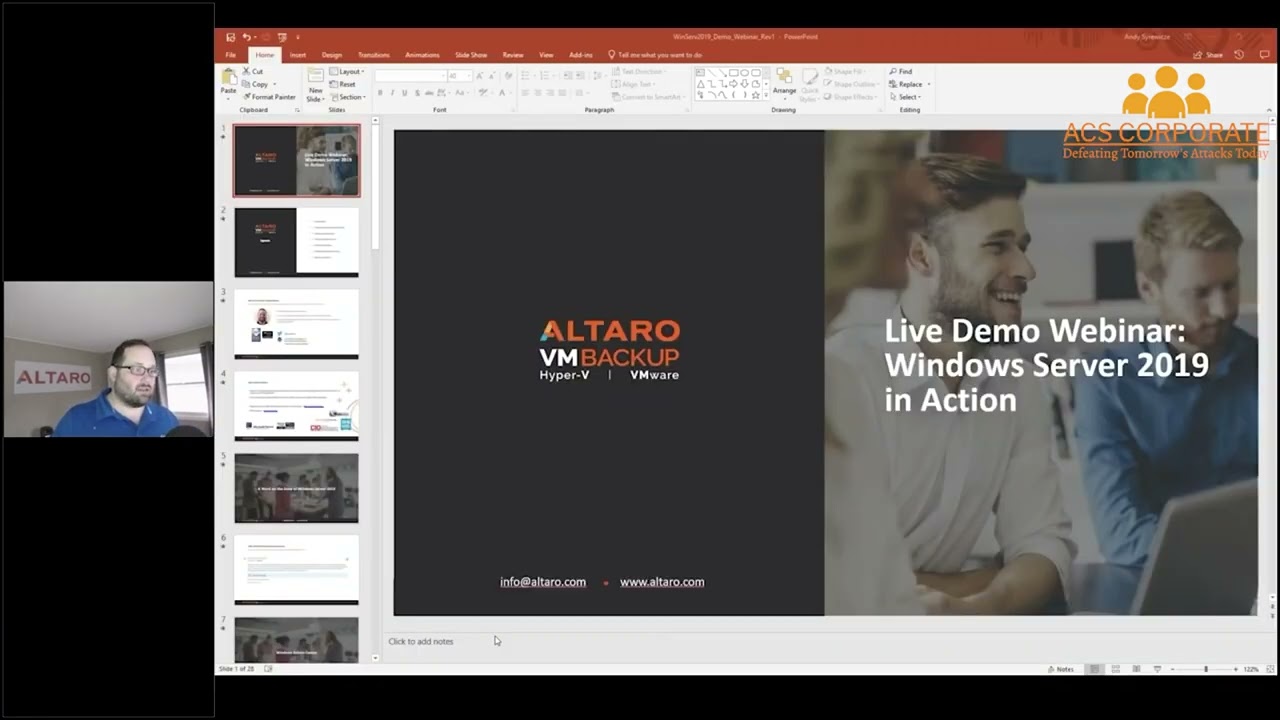The image size is (1280, 720).
Task: Switch to Normal view in the status bar
Action: click(1094, 669)
